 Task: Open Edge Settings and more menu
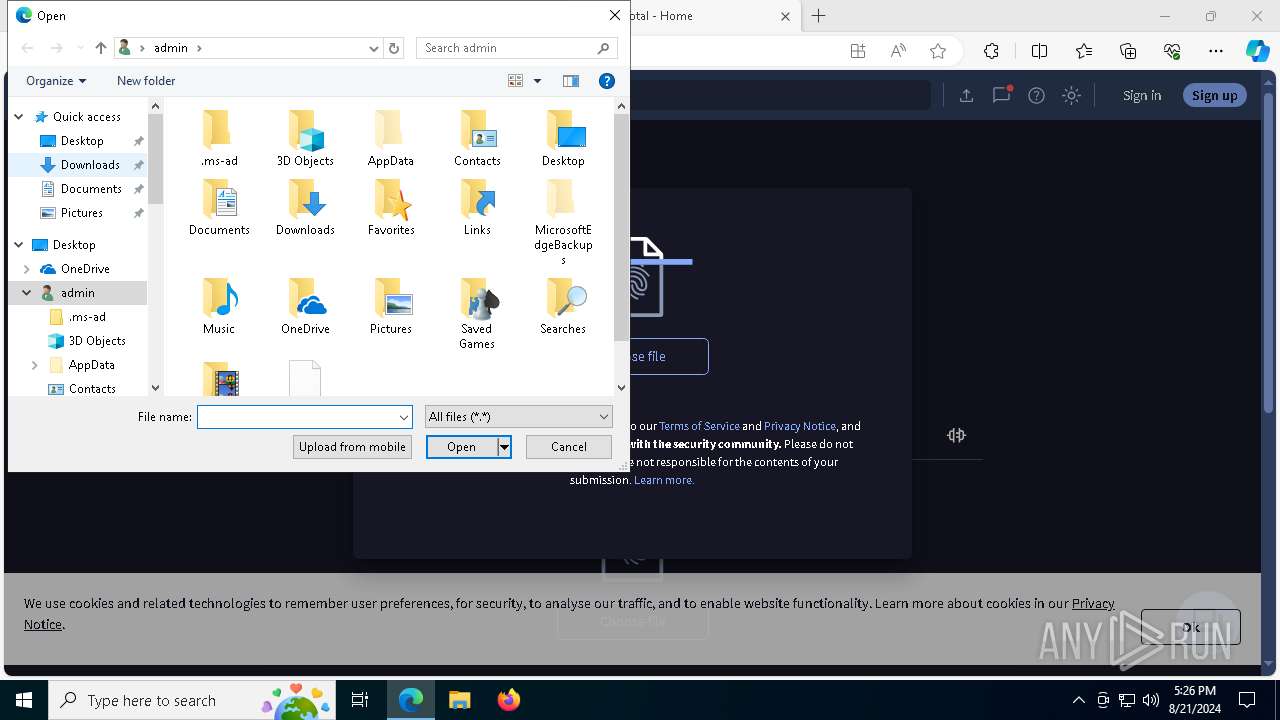point(1216,51)
